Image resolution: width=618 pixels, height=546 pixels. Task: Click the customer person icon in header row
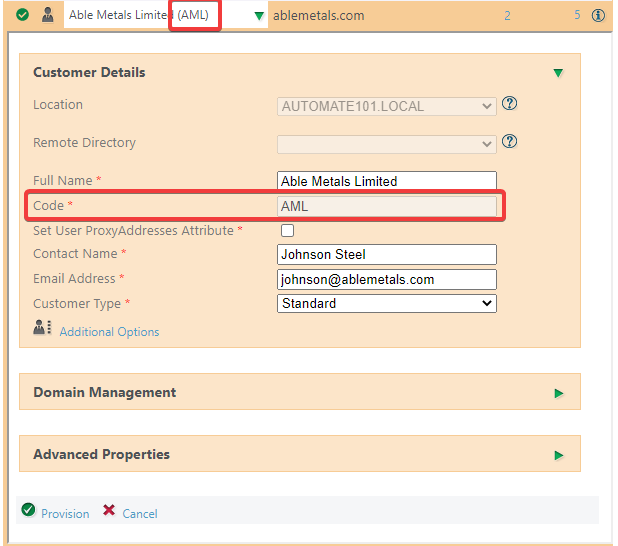point(47,15)
